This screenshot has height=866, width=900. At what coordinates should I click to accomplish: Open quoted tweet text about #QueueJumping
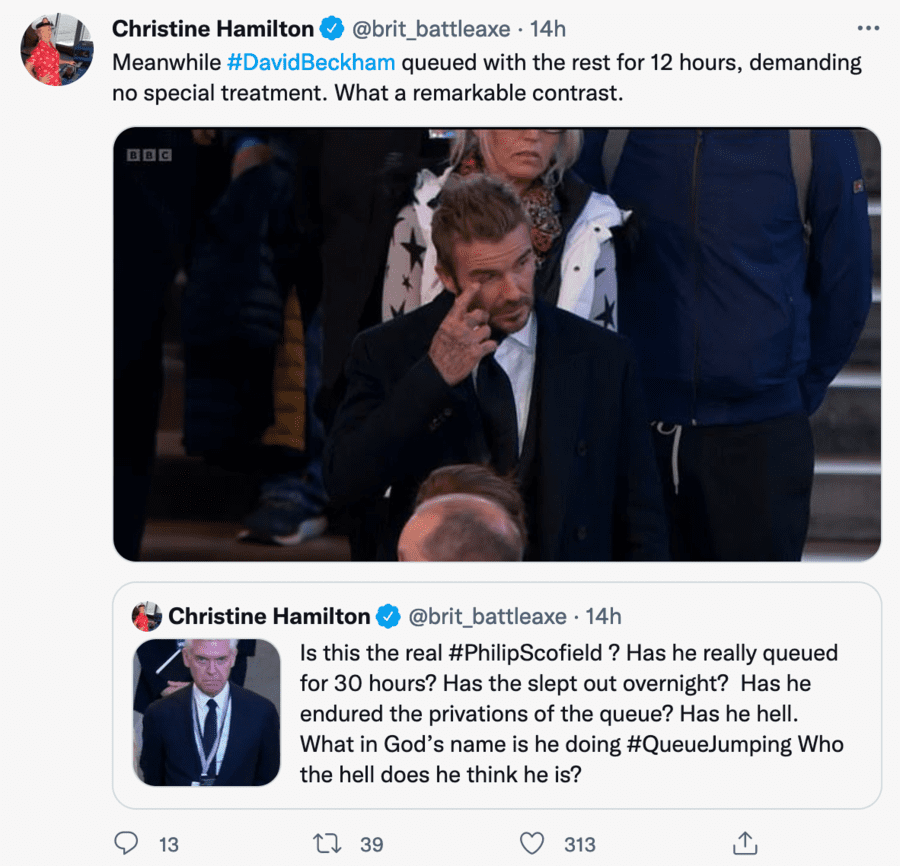coord(570,713)
